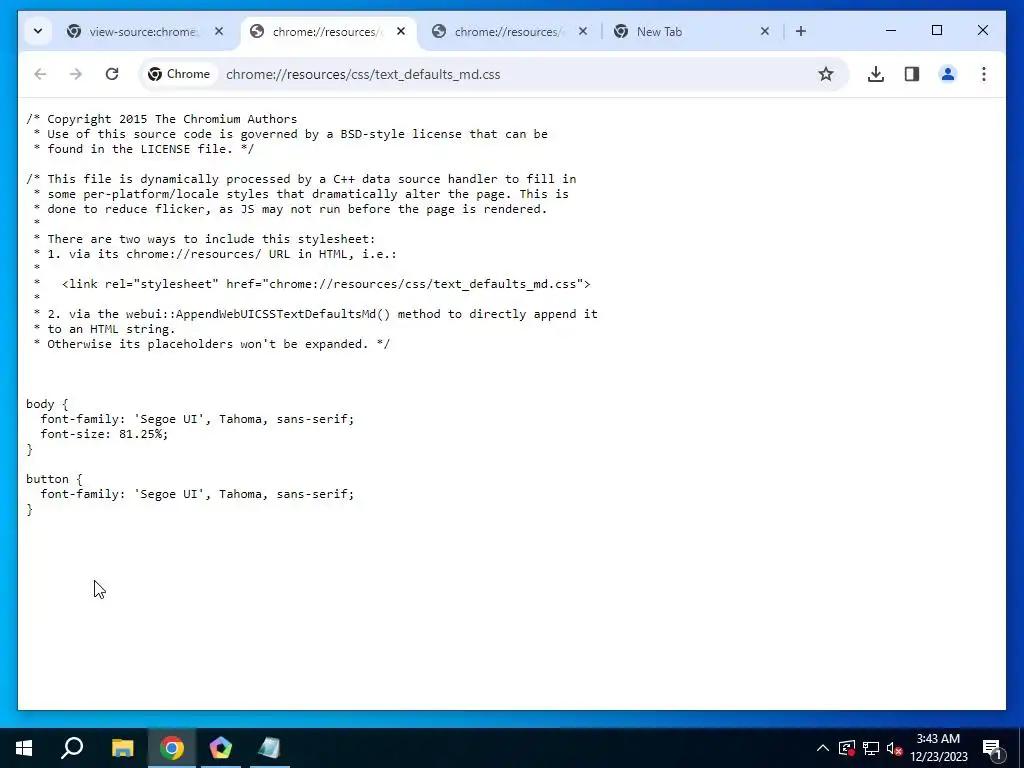Open the network tray icon
Viewport: 1024px width, 768px height.
tap(871, 748)
